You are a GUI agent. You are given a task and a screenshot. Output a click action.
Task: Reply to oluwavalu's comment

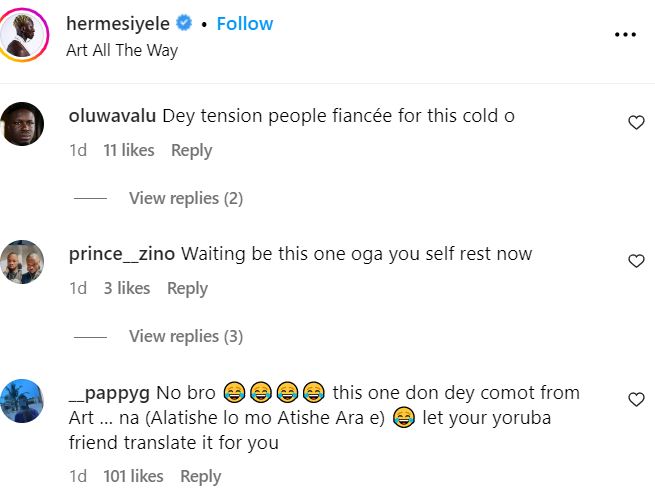[191, 150]
